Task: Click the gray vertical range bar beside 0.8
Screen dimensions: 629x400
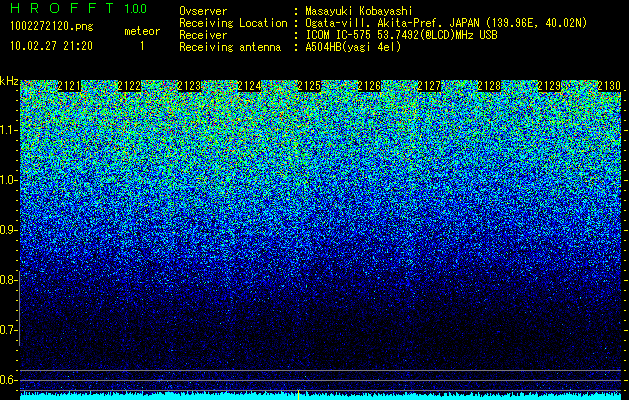Action: 20,308
